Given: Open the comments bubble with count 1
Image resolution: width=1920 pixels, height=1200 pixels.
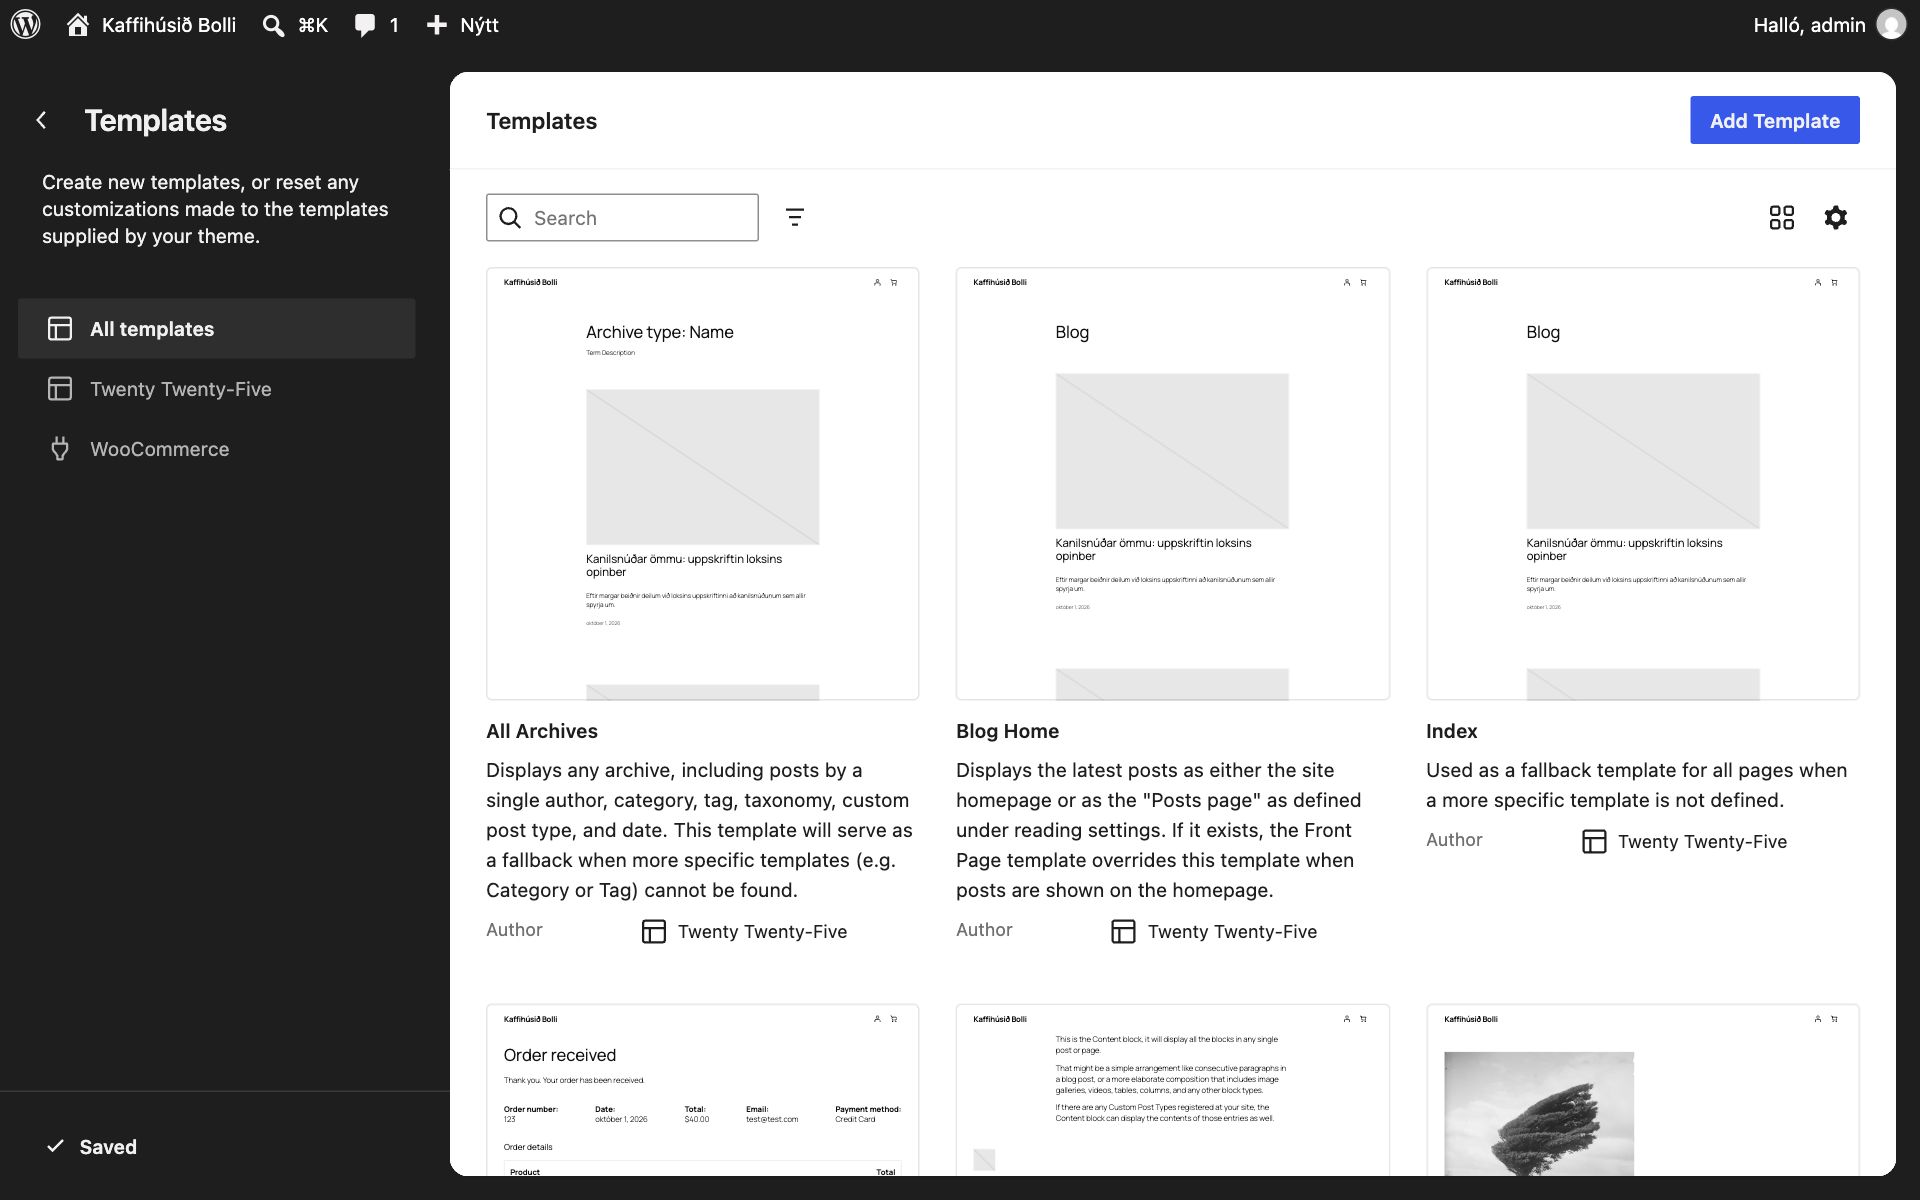Looking at the screenshot, I should click(377, 25).
